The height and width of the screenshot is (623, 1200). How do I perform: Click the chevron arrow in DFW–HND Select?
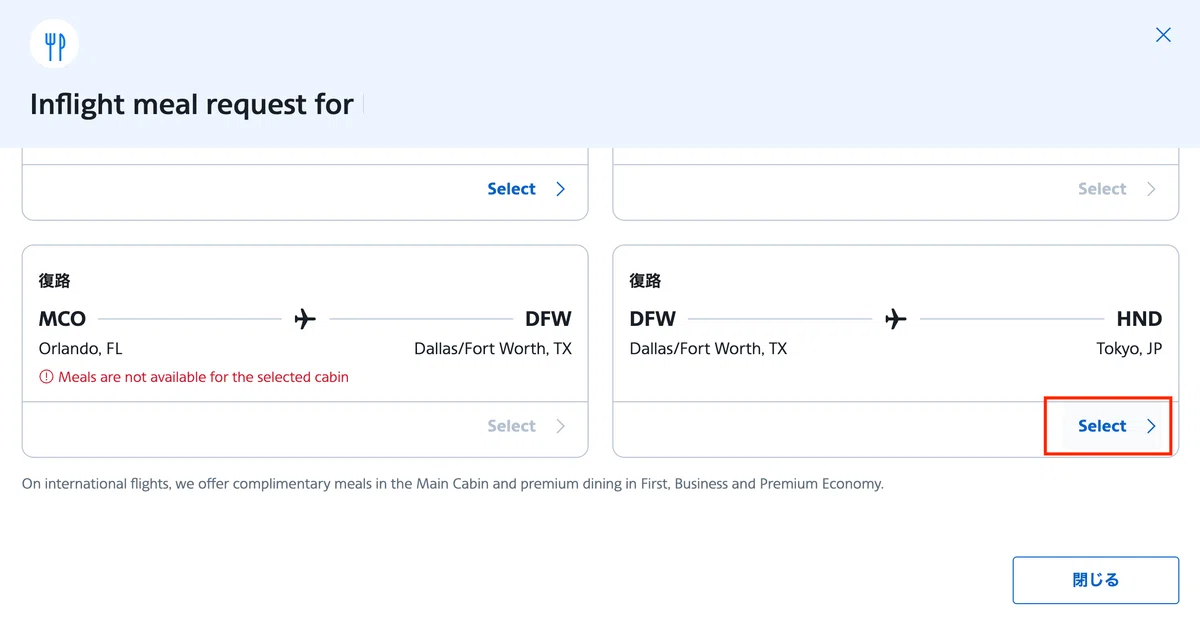1151,426
